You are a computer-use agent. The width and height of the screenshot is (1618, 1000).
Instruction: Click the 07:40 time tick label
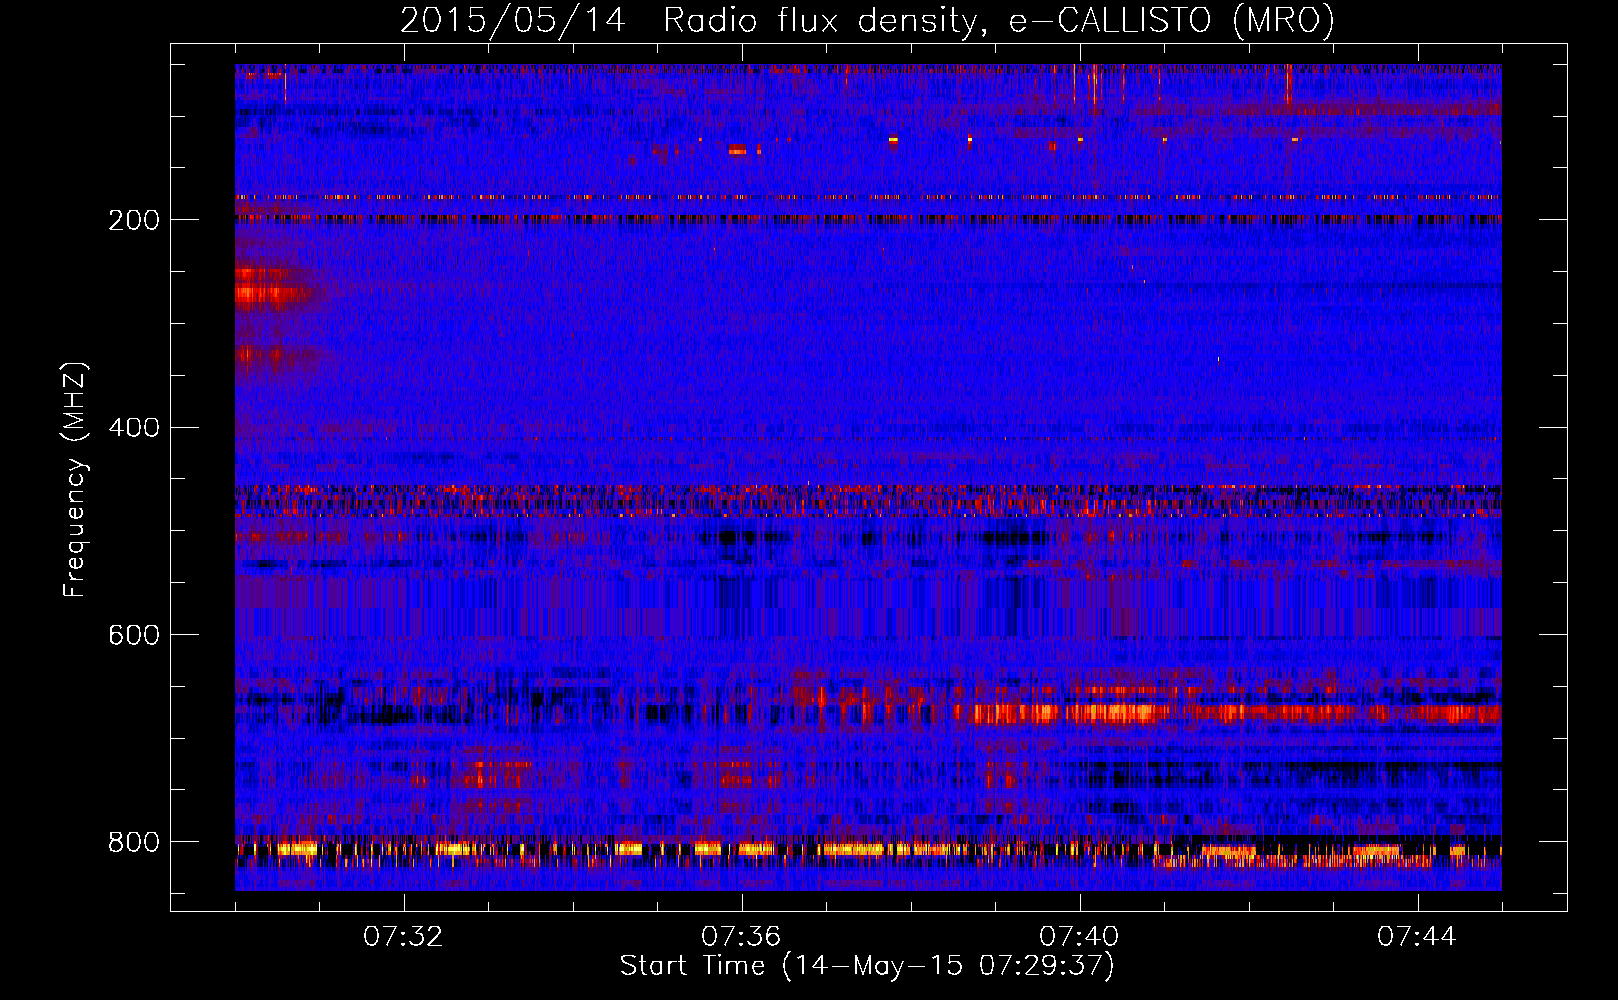(x=1079, y=937)
